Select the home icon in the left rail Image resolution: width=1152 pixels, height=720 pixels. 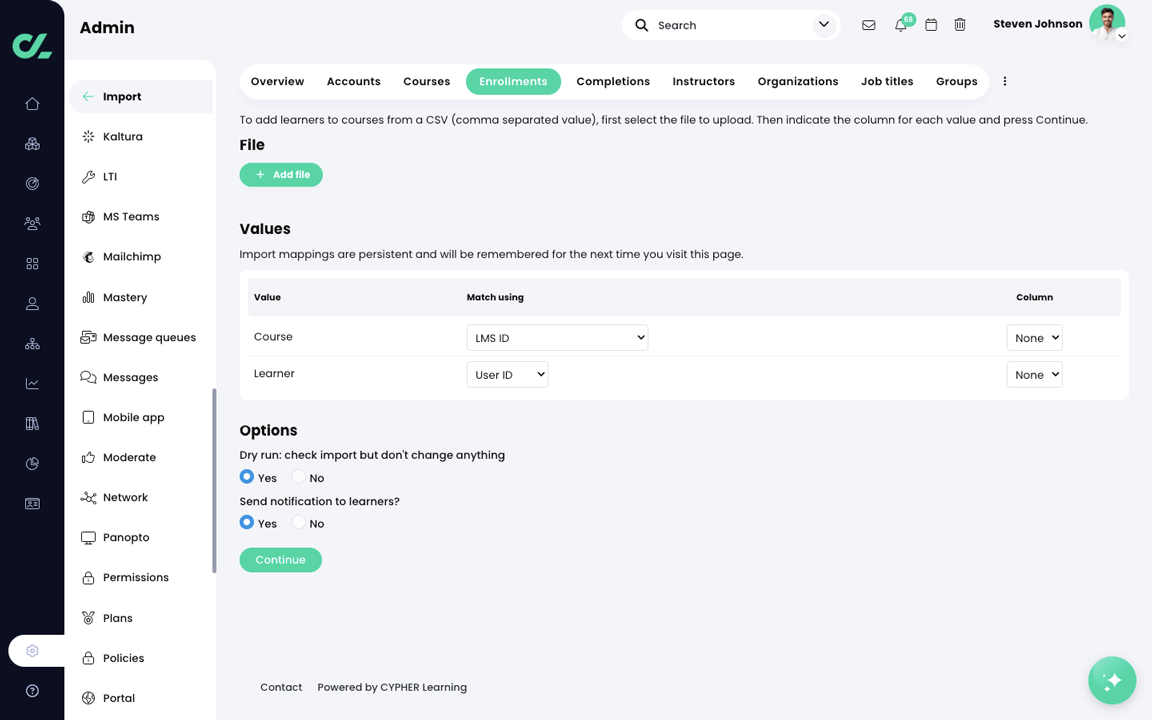pyautogui.click(x=32, y=103)
